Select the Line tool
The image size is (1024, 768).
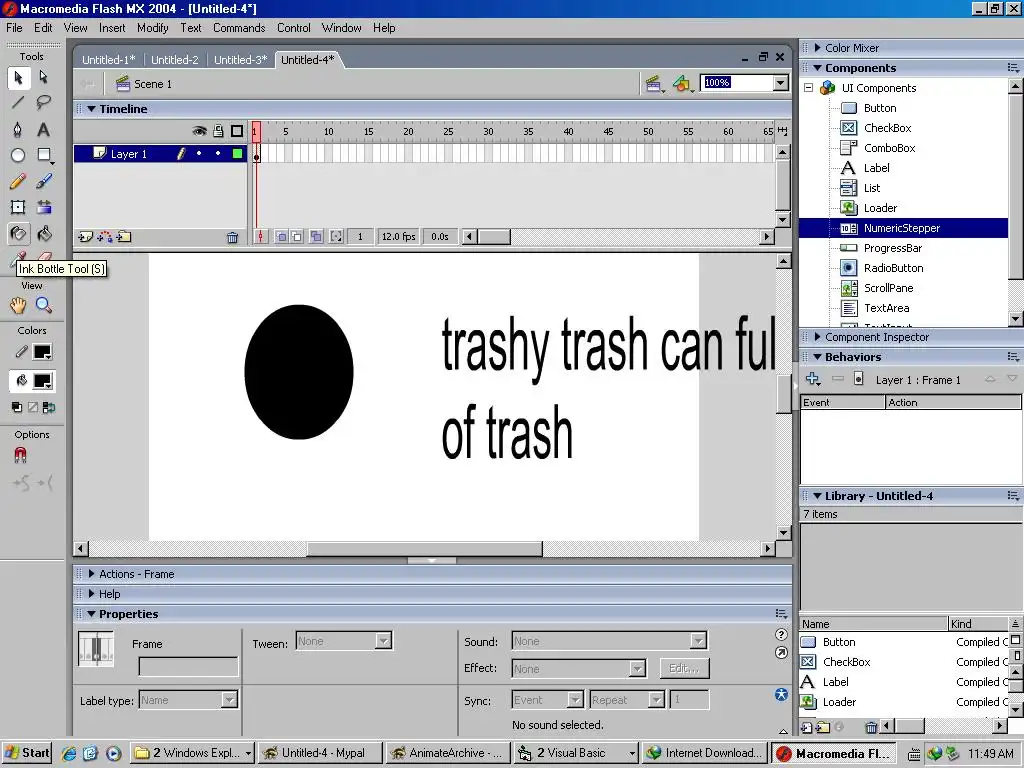pyautogui.click(x=18, y=103)
